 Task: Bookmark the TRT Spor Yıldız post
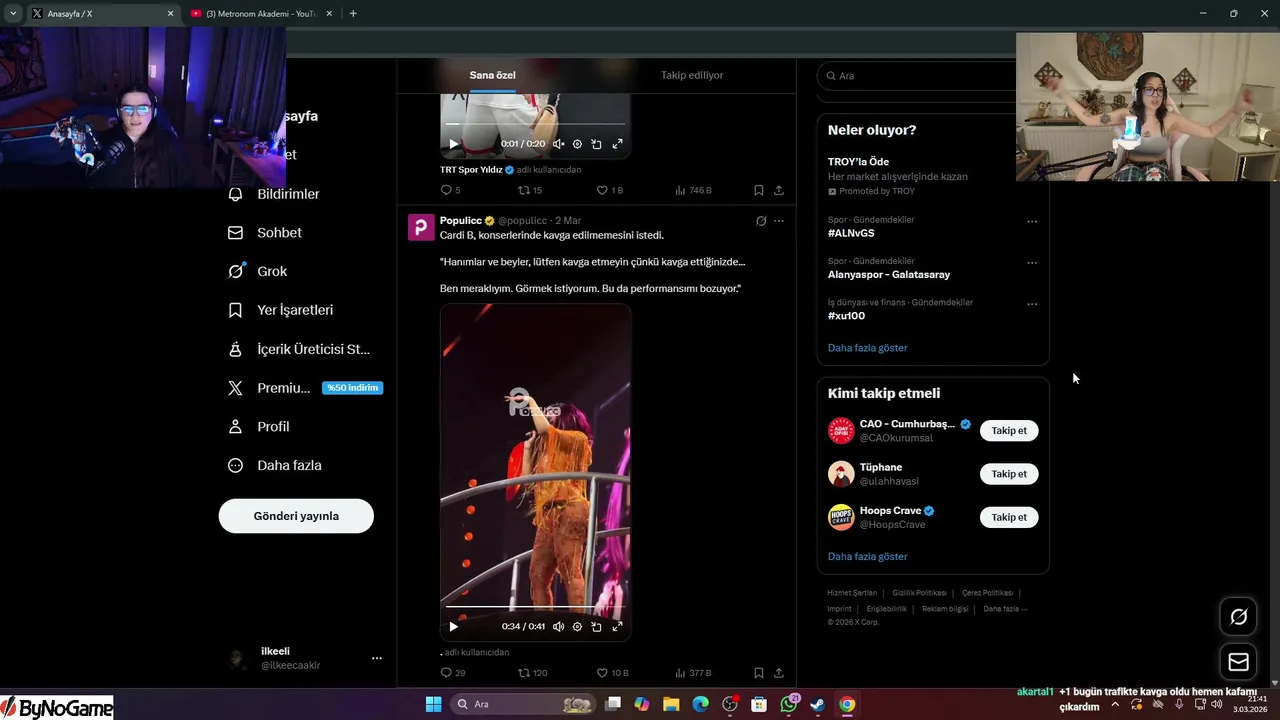(759, 190)
